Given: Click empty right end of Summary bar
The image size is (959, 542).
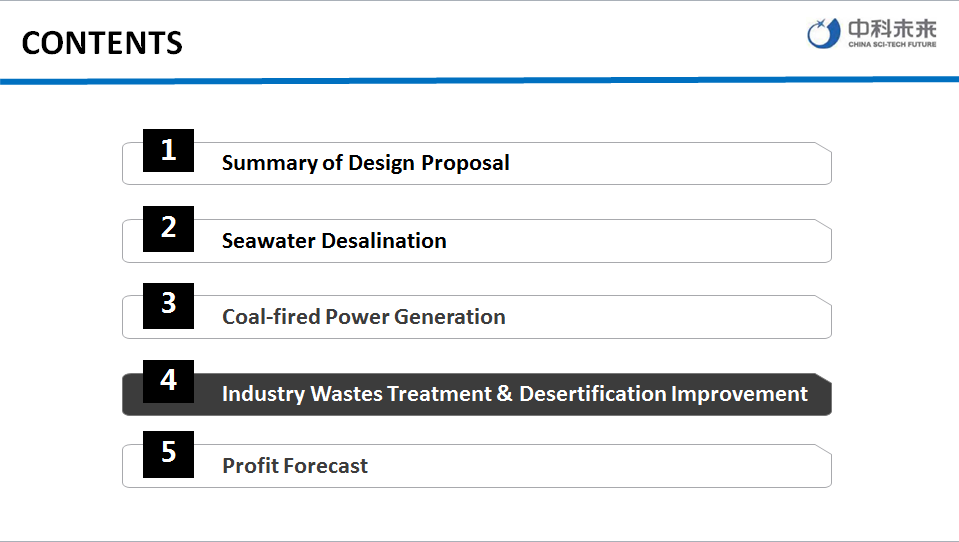Looking at the screenshot, I should [x=700, y=164].
